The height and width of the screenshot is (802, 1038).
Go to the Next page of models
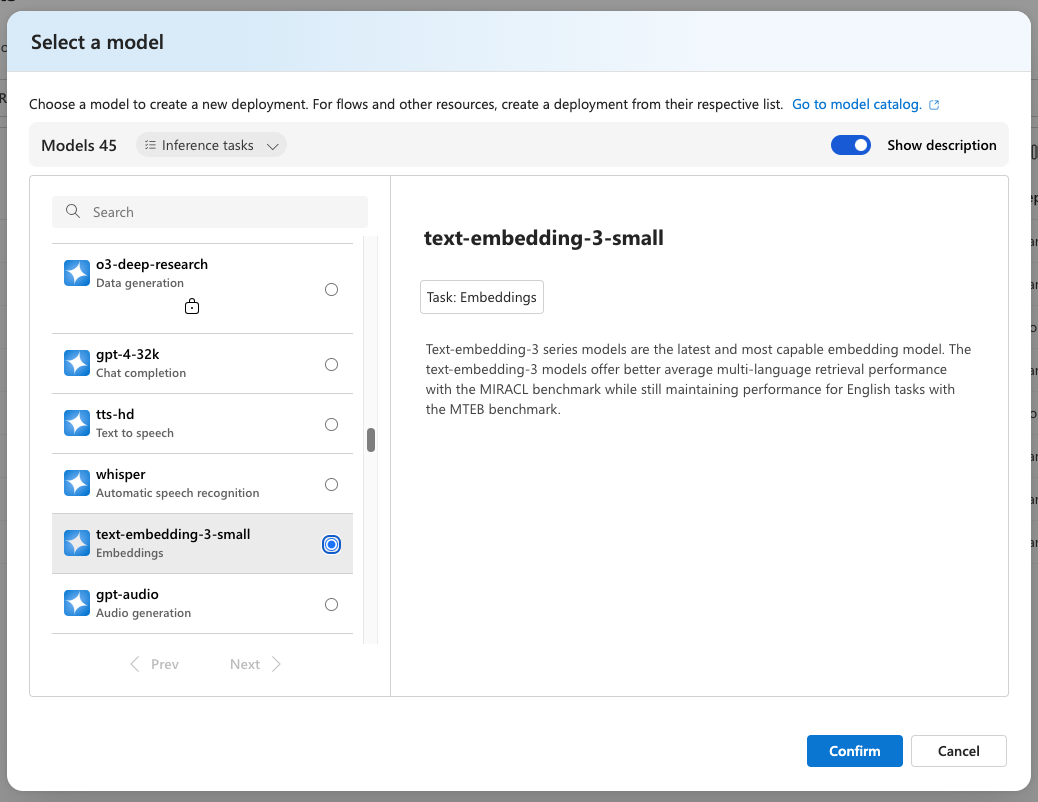click(x=256, y=664)
